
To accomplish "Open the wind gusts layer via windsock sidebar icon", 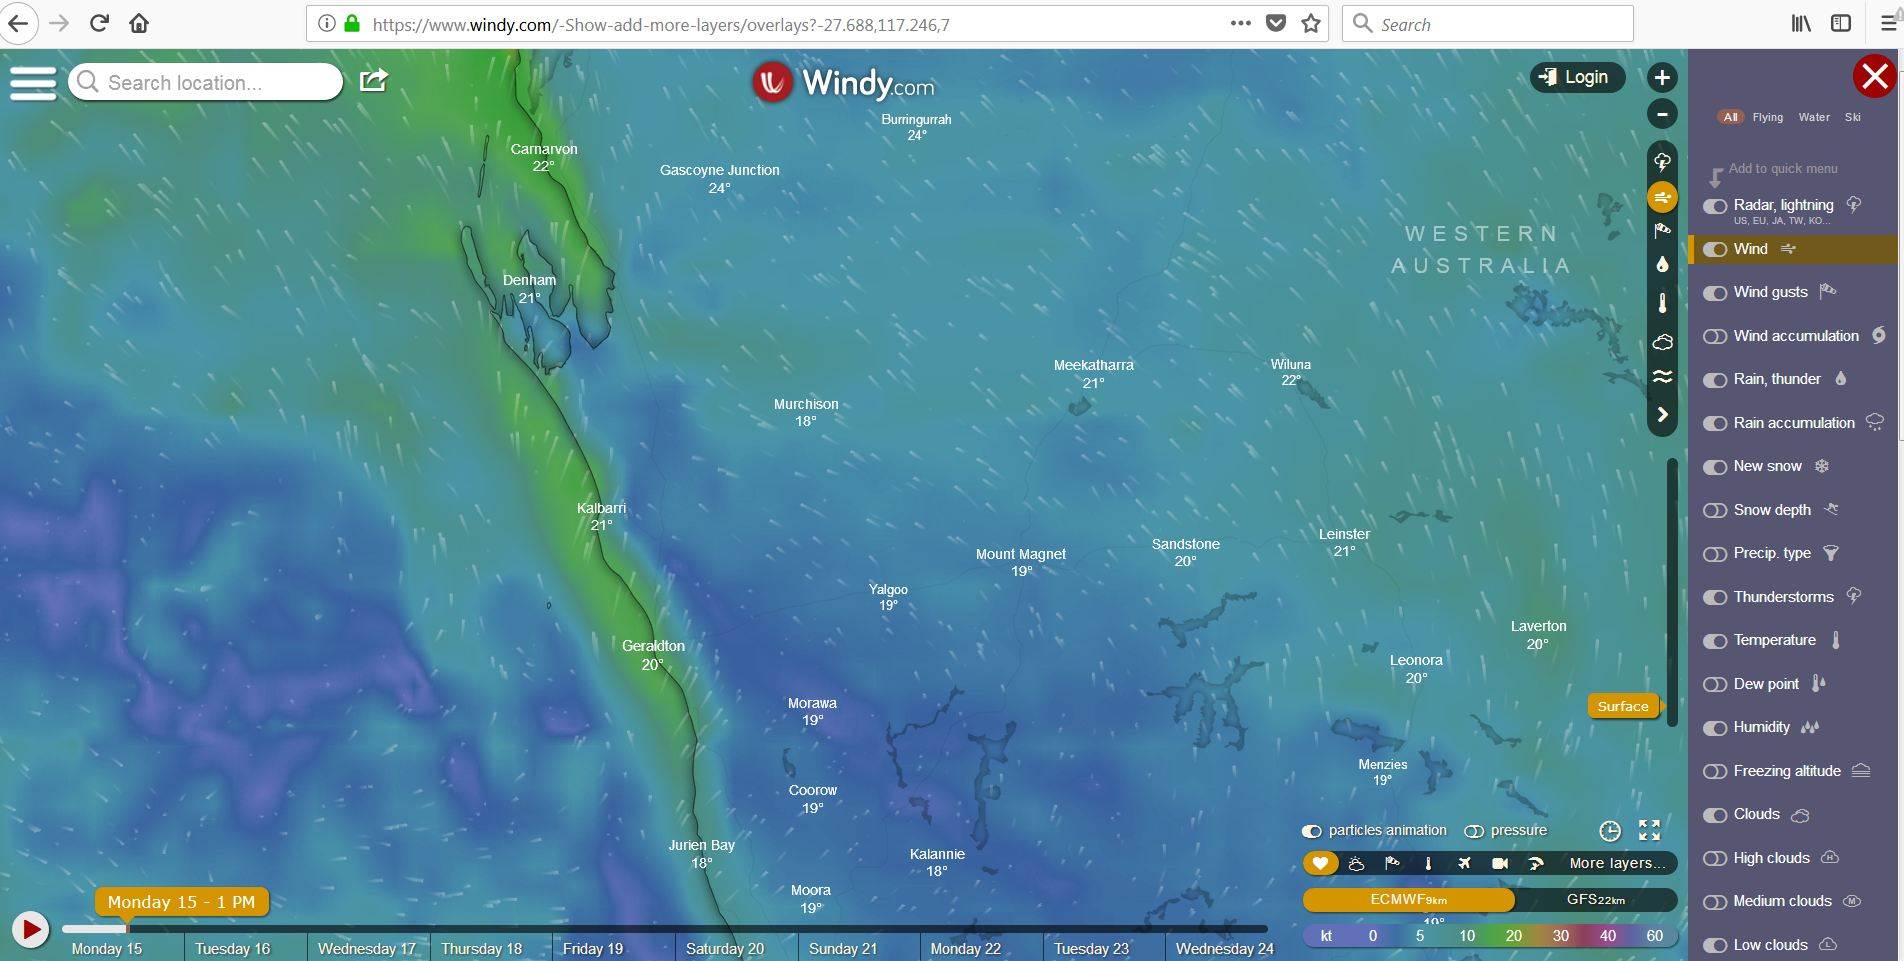I will click(1662, 230).
